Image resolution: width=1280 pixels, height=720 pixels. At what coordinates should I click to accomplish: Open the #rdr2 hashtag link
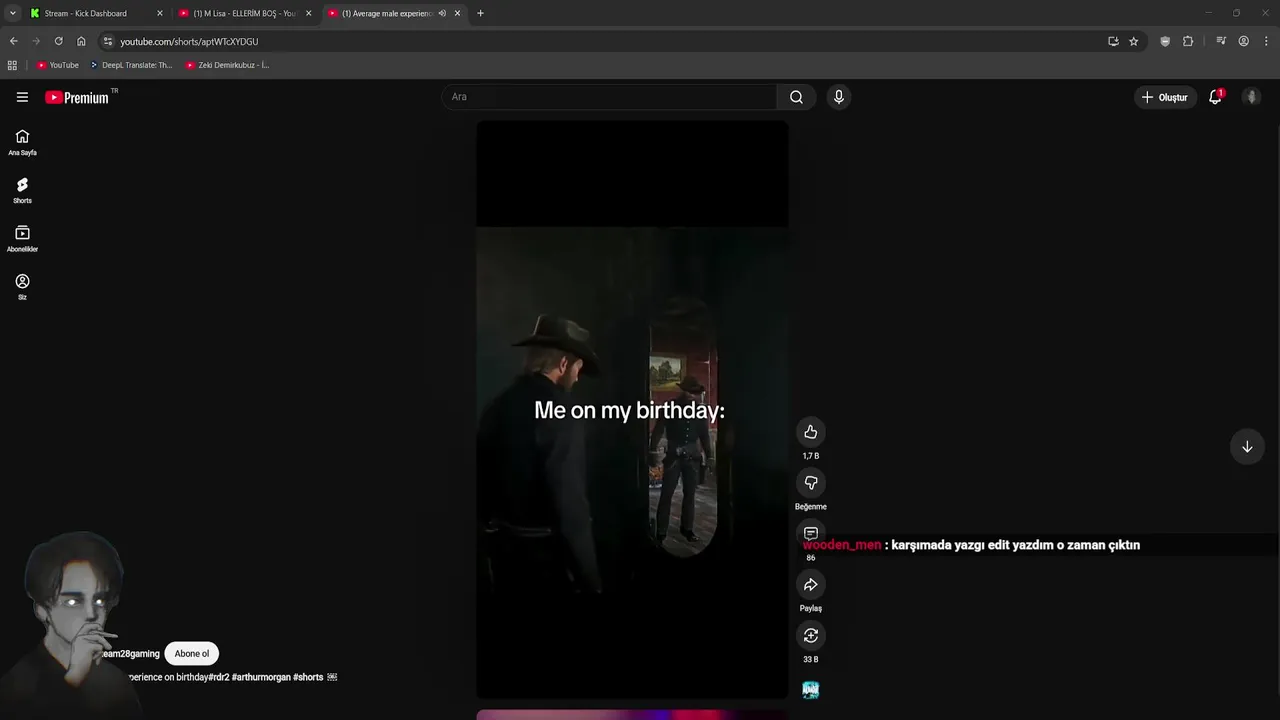(219, 677)
